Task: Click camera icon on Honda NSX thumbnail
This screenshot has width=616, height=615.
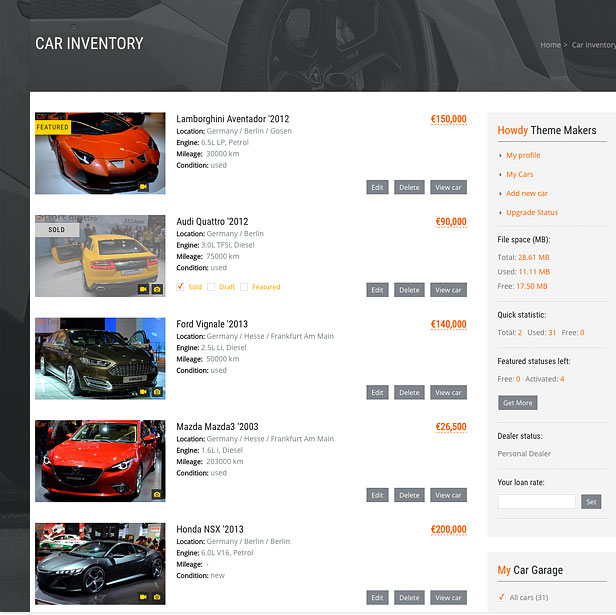Action: point(156,597)
